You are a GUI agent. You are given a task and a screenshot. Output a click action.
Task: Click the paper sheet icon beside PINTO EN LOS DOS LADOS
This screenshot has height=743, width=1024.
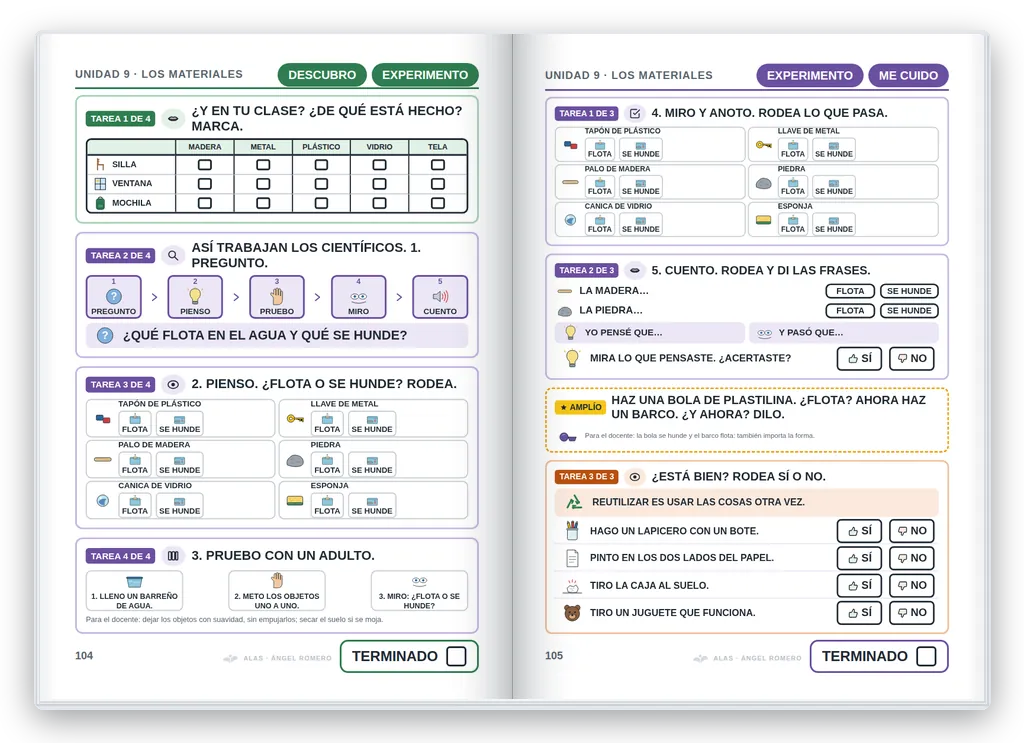coord(572,558)
